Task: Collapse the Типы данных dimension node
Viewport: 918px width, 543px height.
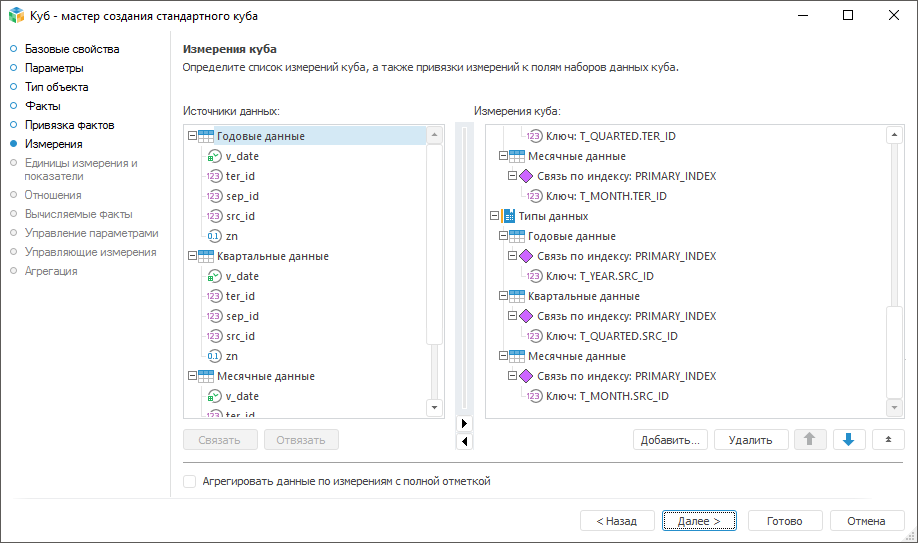Action: (494, 216)
